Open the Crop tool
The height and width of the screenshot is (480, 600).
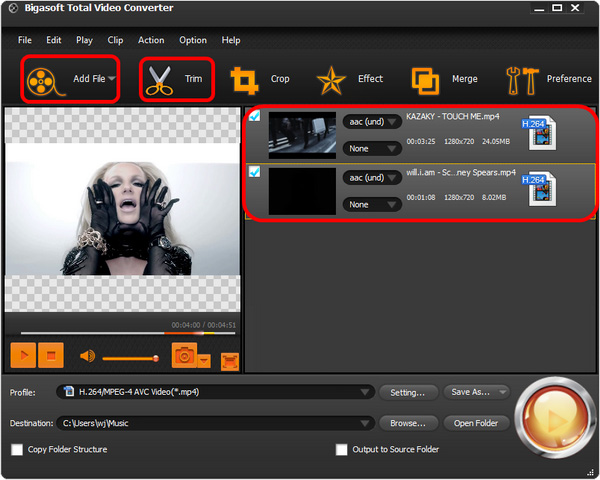click(x=245, y=80)
